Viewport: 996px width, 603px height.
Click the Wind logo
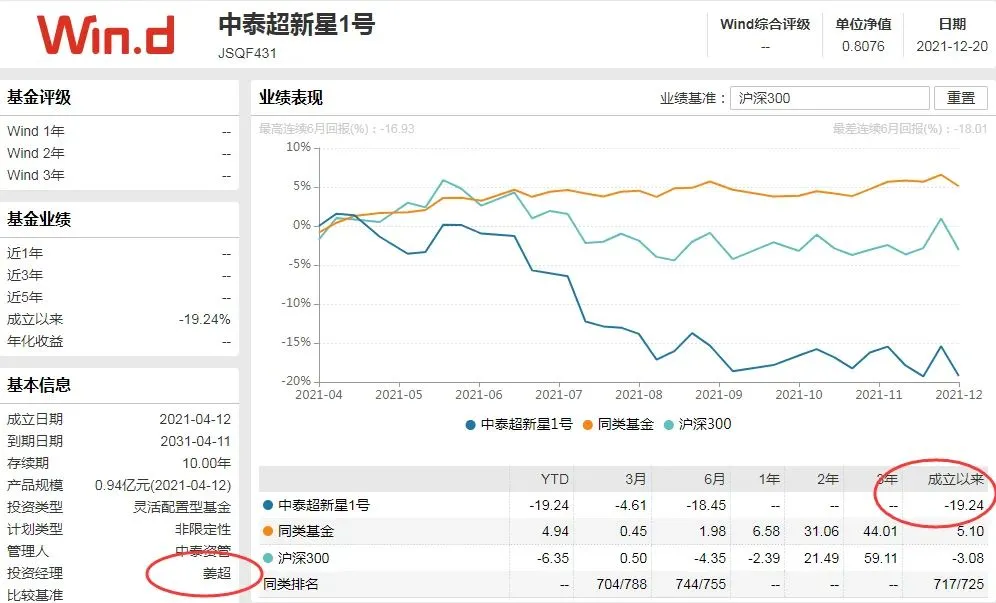click(105, 34)
